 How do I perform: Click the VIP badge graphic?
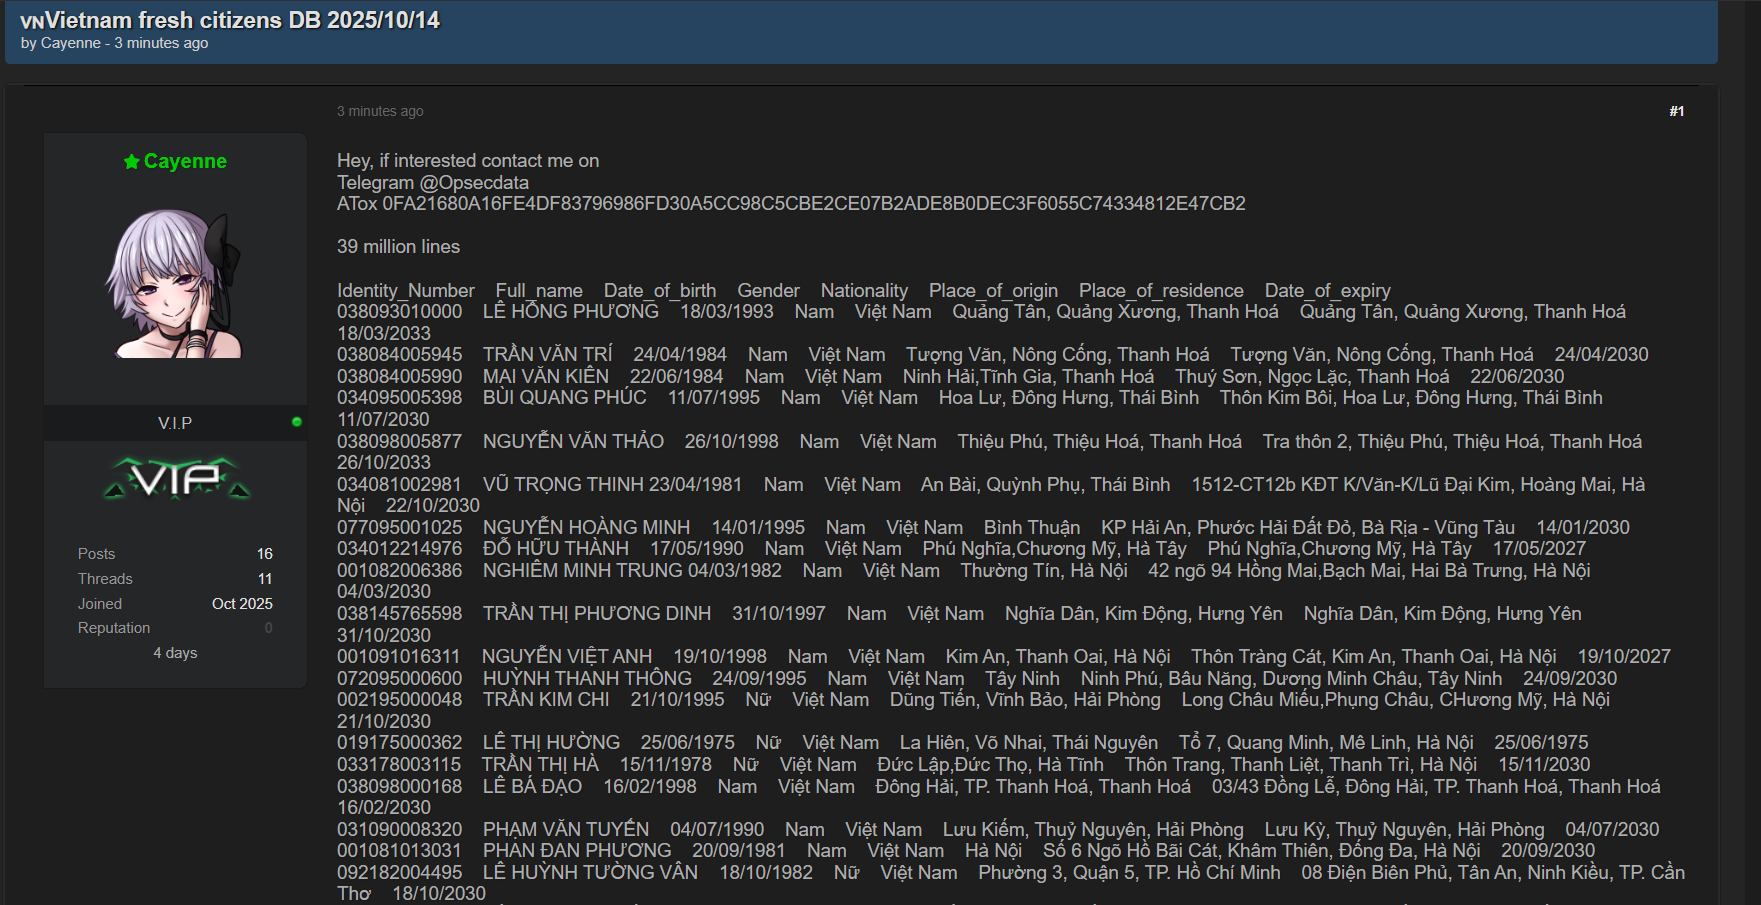click(176, 480)
